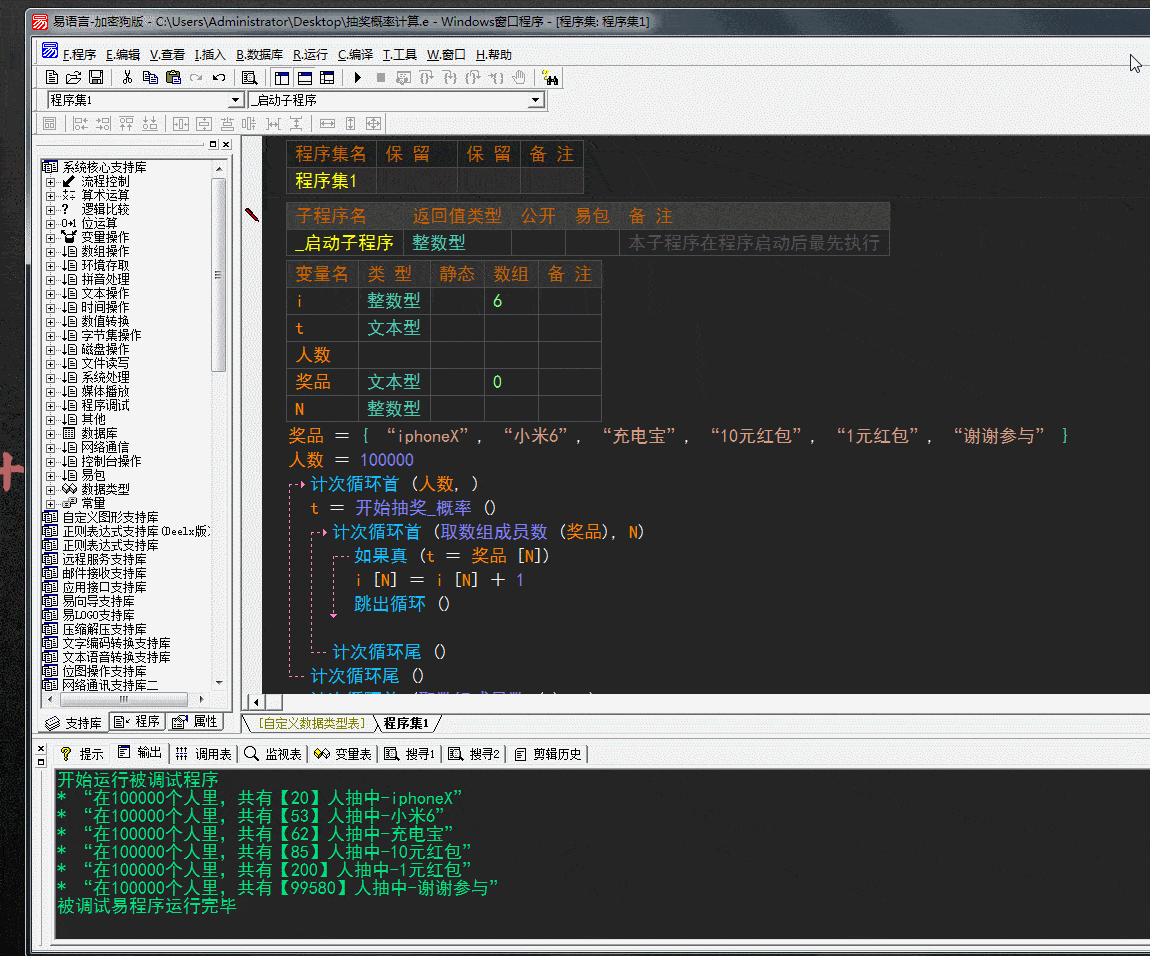Image resolution: width=1150 pixels, height=956 pixels.
Task: Expand the 网络通信 tree node
Action: point(50,448)
